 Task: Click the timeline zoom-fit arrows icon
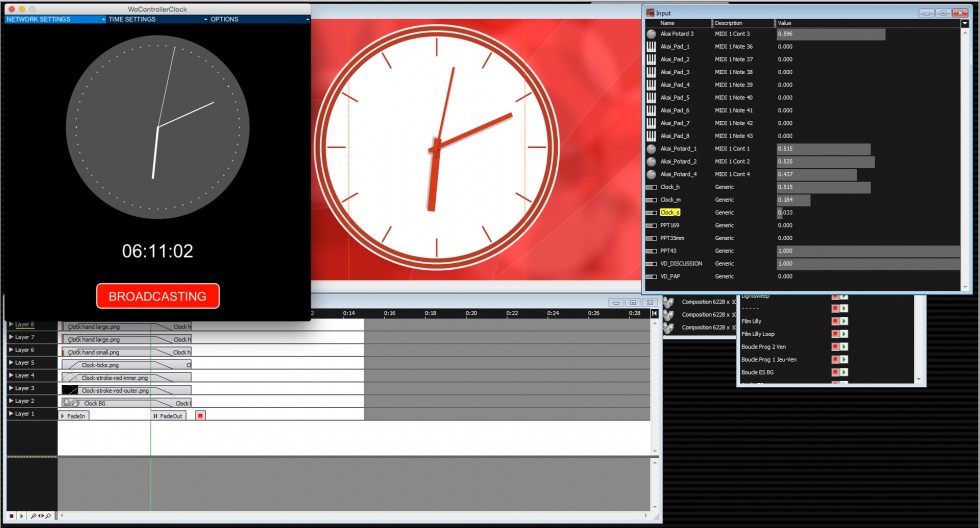point(41,516)
